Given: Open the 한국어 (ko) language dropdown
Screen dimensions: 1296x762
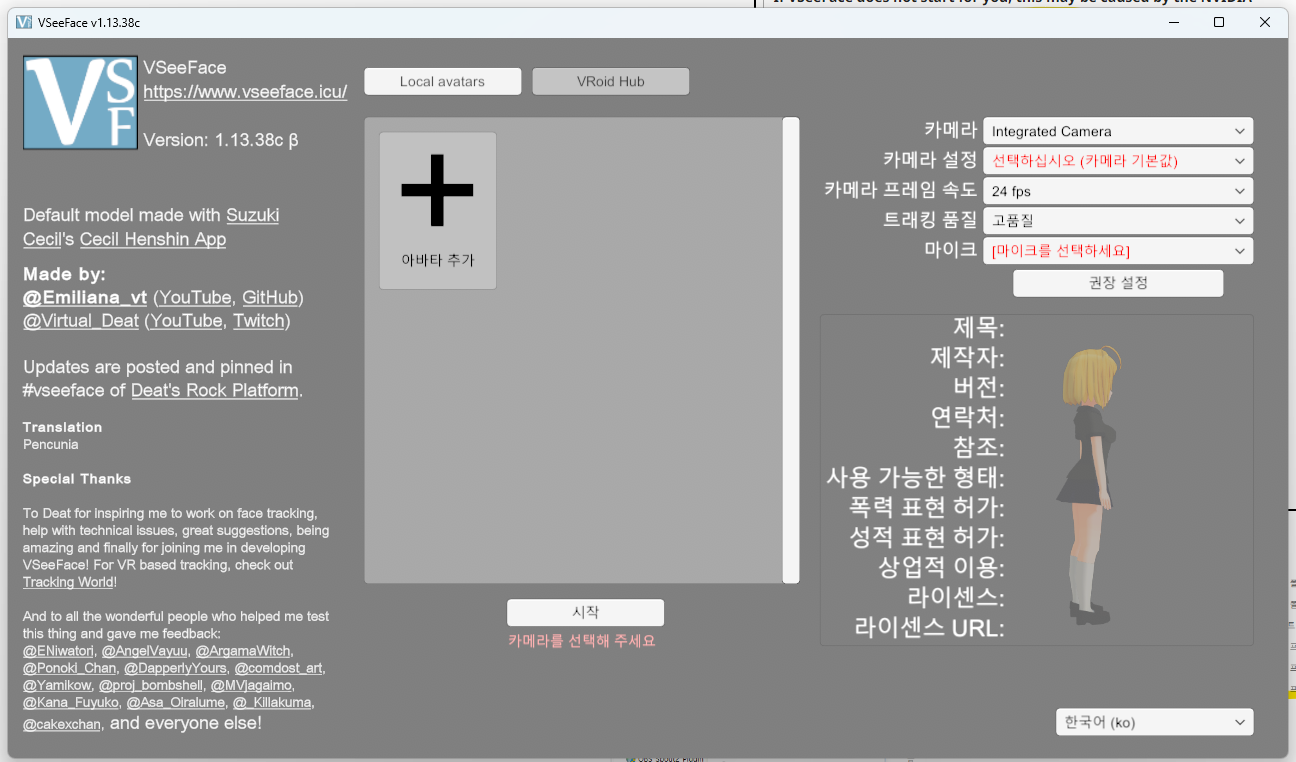Looking at the screenshot, I should pos(1155,722).
